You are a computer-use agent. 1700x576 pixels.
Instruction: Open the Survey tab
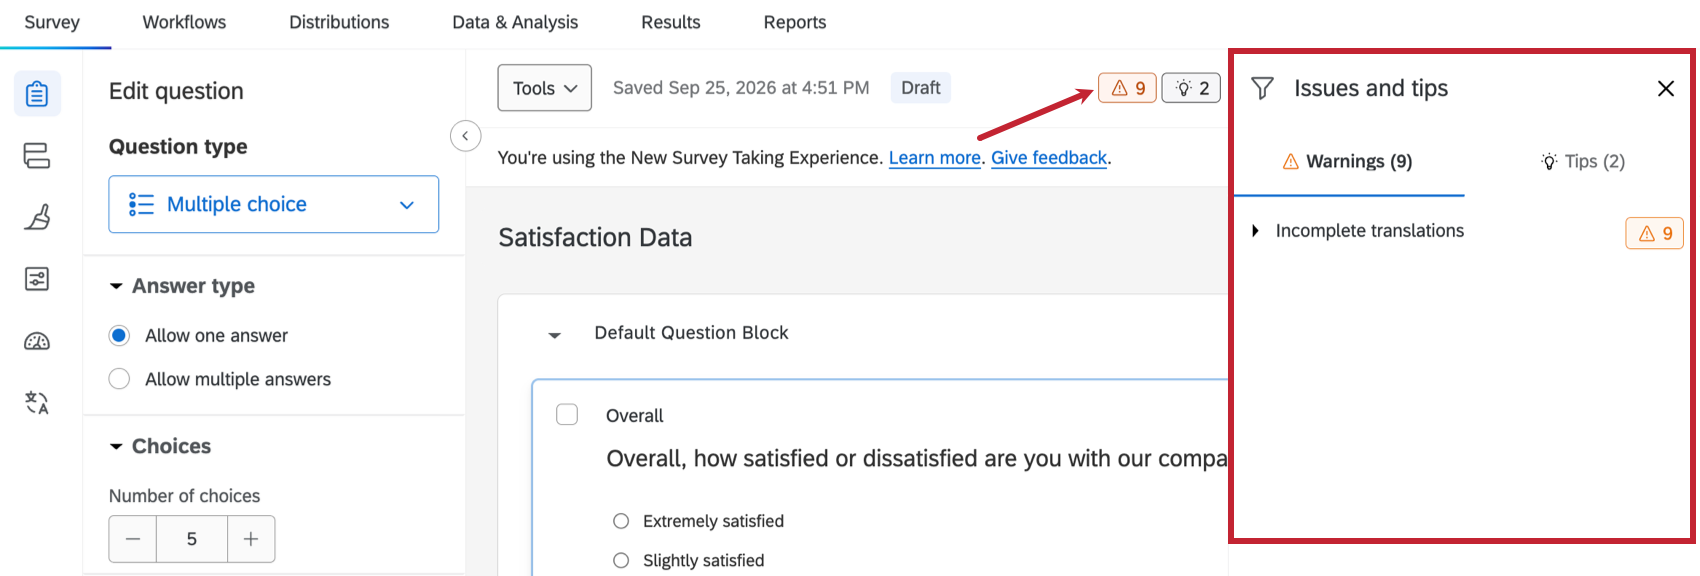coord(52,22)
